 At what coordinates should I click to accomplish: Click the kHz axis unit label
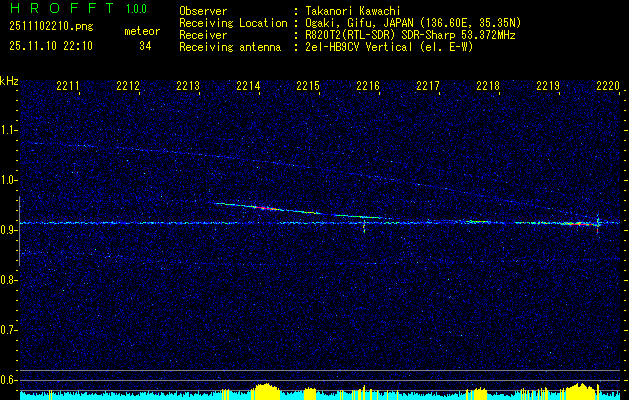point(10,81)
